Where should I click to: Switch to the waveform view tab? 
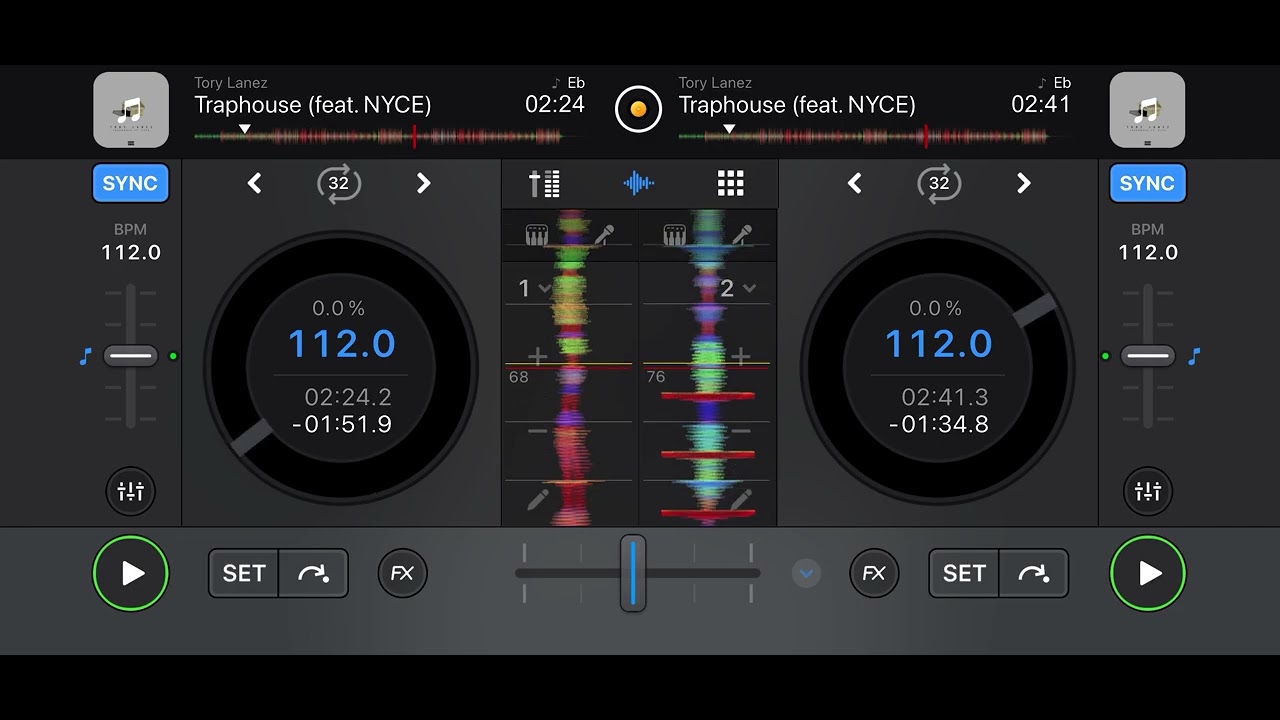[638, 183]
